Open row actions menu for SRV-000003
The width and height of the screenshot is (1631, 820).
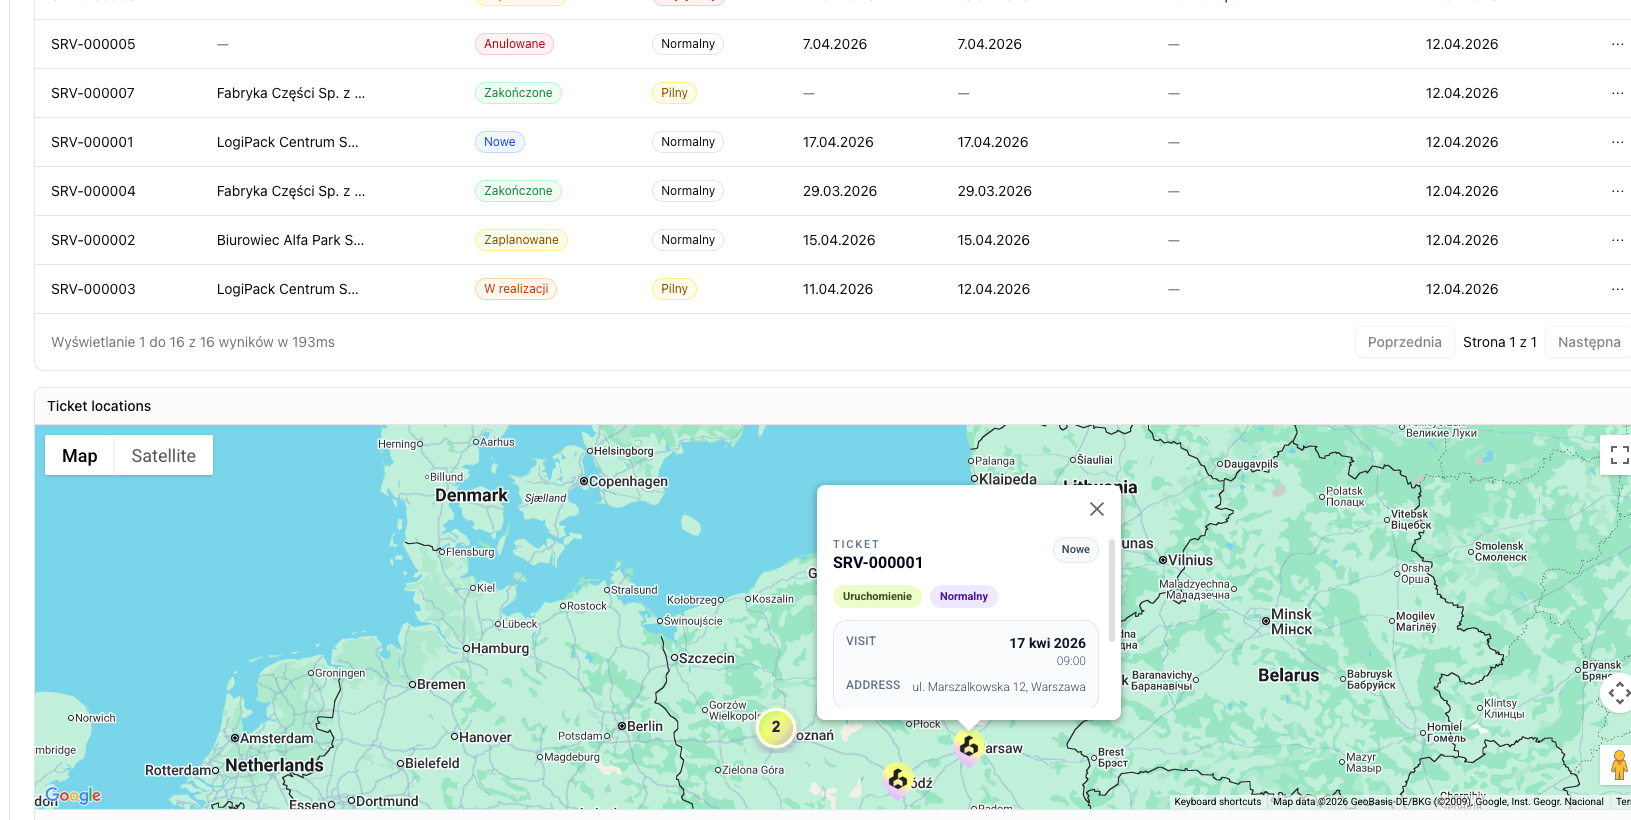coord(1617,289)
